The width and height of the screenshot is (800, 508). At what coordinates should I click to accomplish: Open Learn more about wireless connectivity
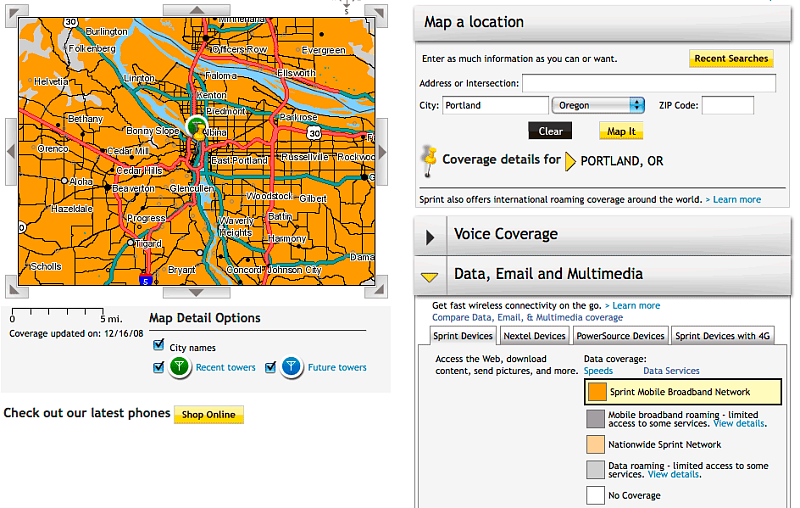click(x=636, y=306)
